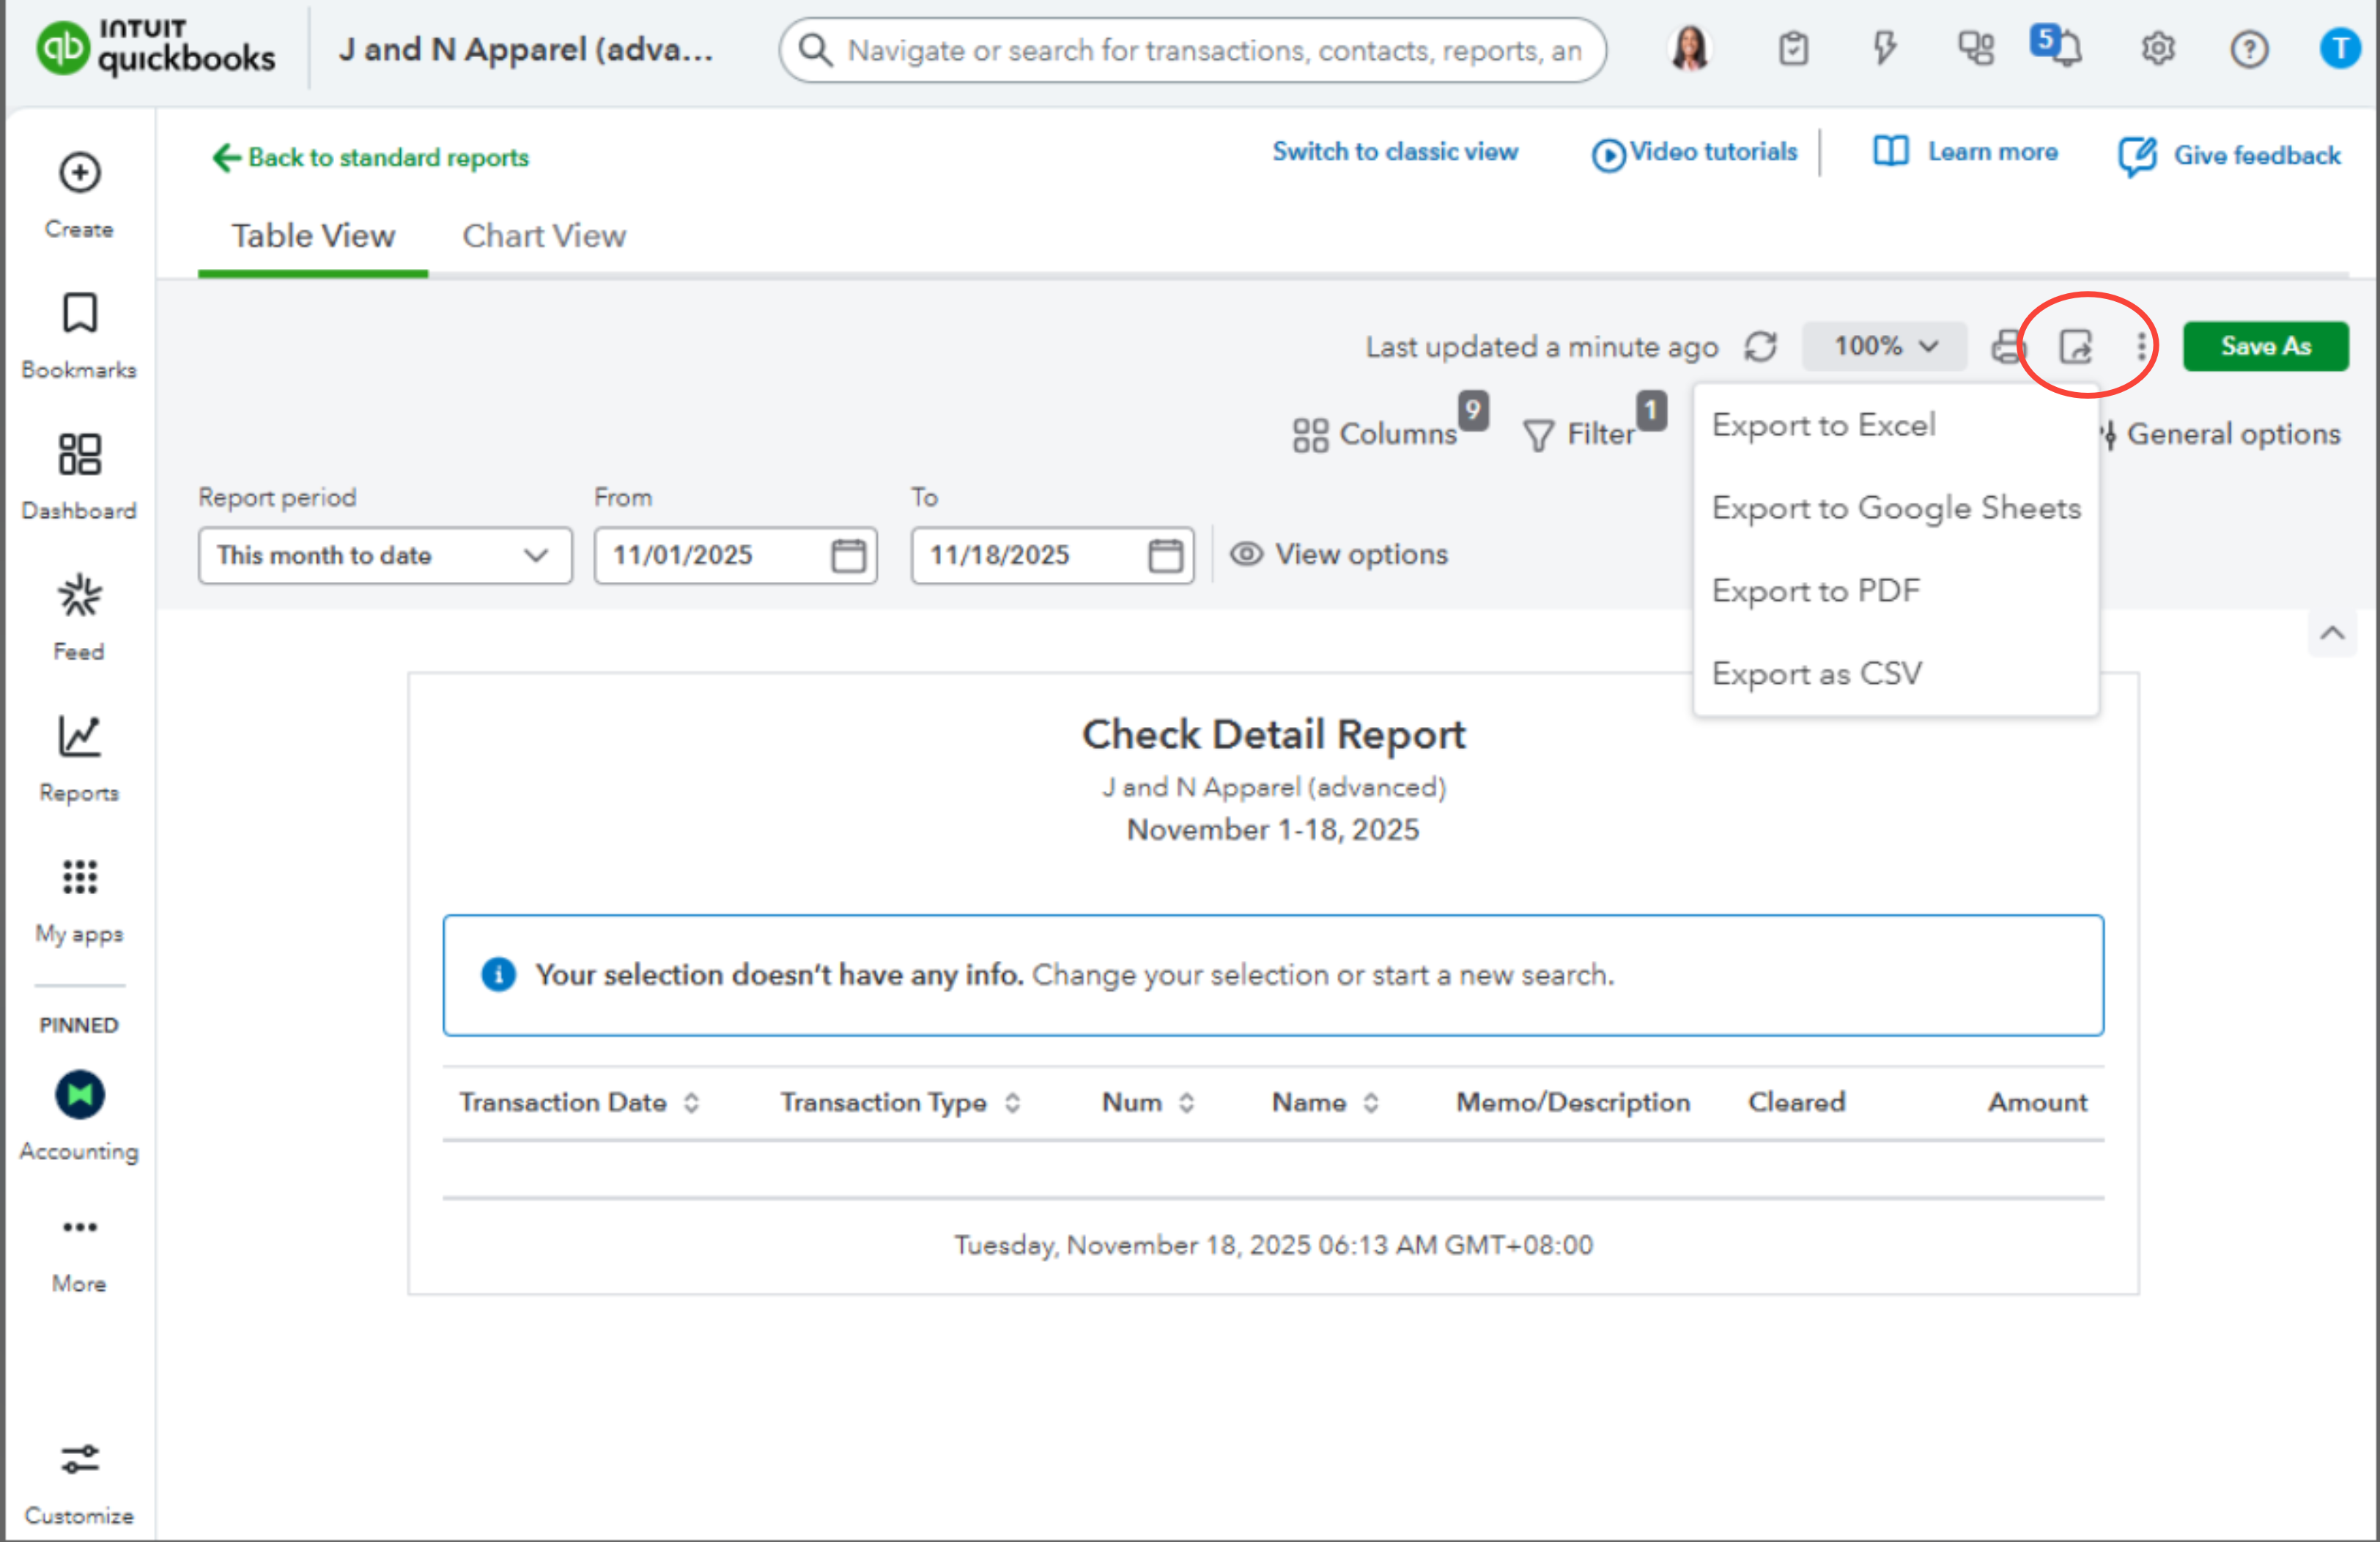Viewport: 2380px width, 1542px height.
Task: Collapse the report options panel chevron
Action: [x=2332, y=633]
